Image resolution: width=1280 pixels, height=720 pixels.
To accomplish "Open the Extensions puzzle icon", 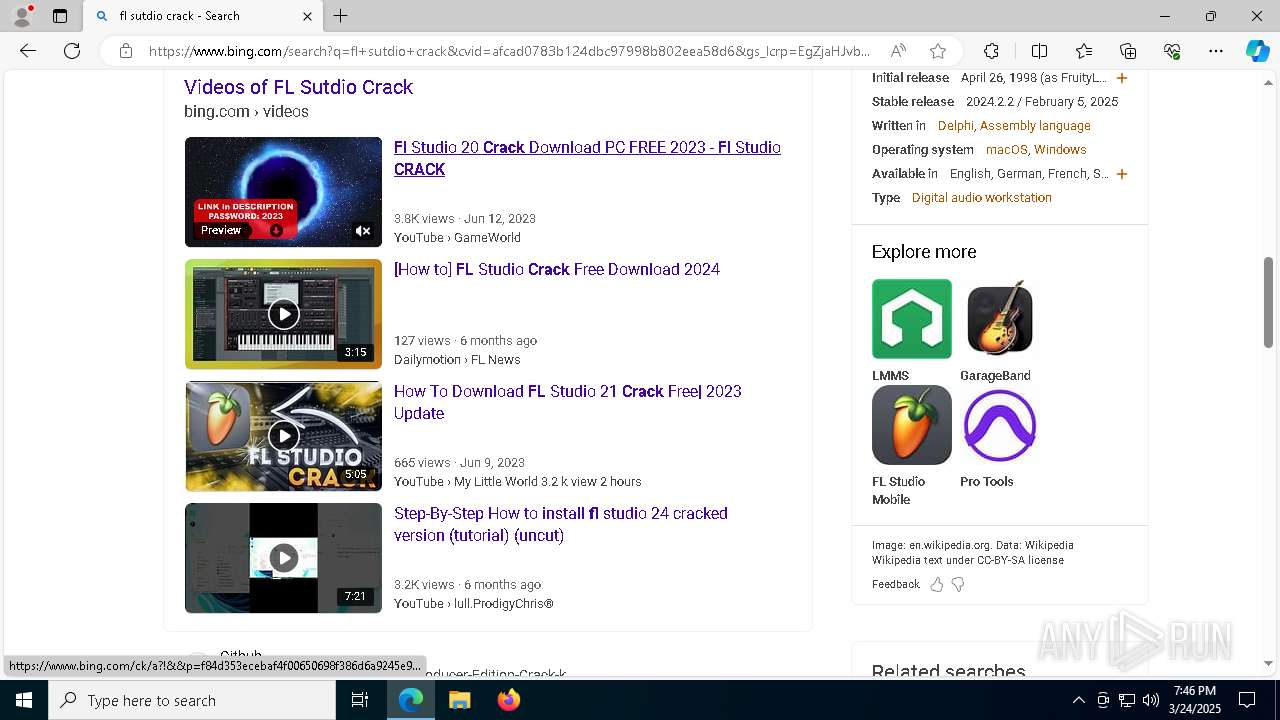I will pyautogui.click(x=991, y=51).
